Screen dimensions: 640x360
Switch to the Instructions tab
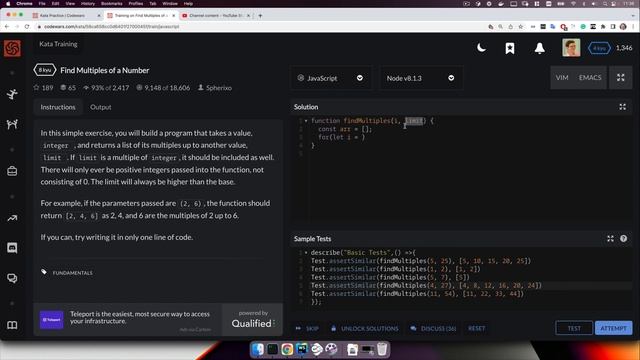[x=58, y=107]
